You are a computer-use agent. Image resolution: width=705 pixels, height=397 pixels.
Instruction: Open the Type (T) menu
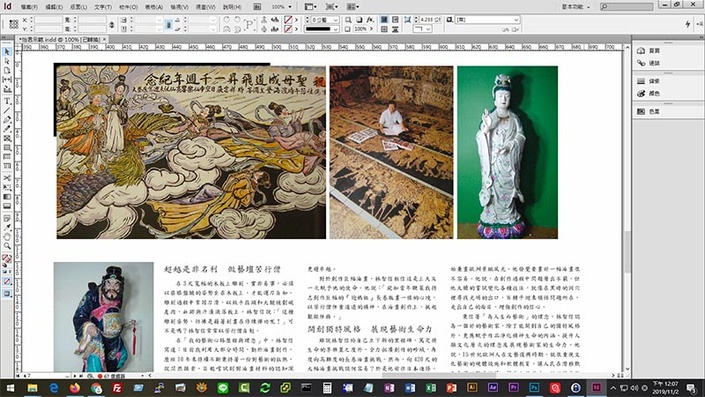(x=103, y=7)
